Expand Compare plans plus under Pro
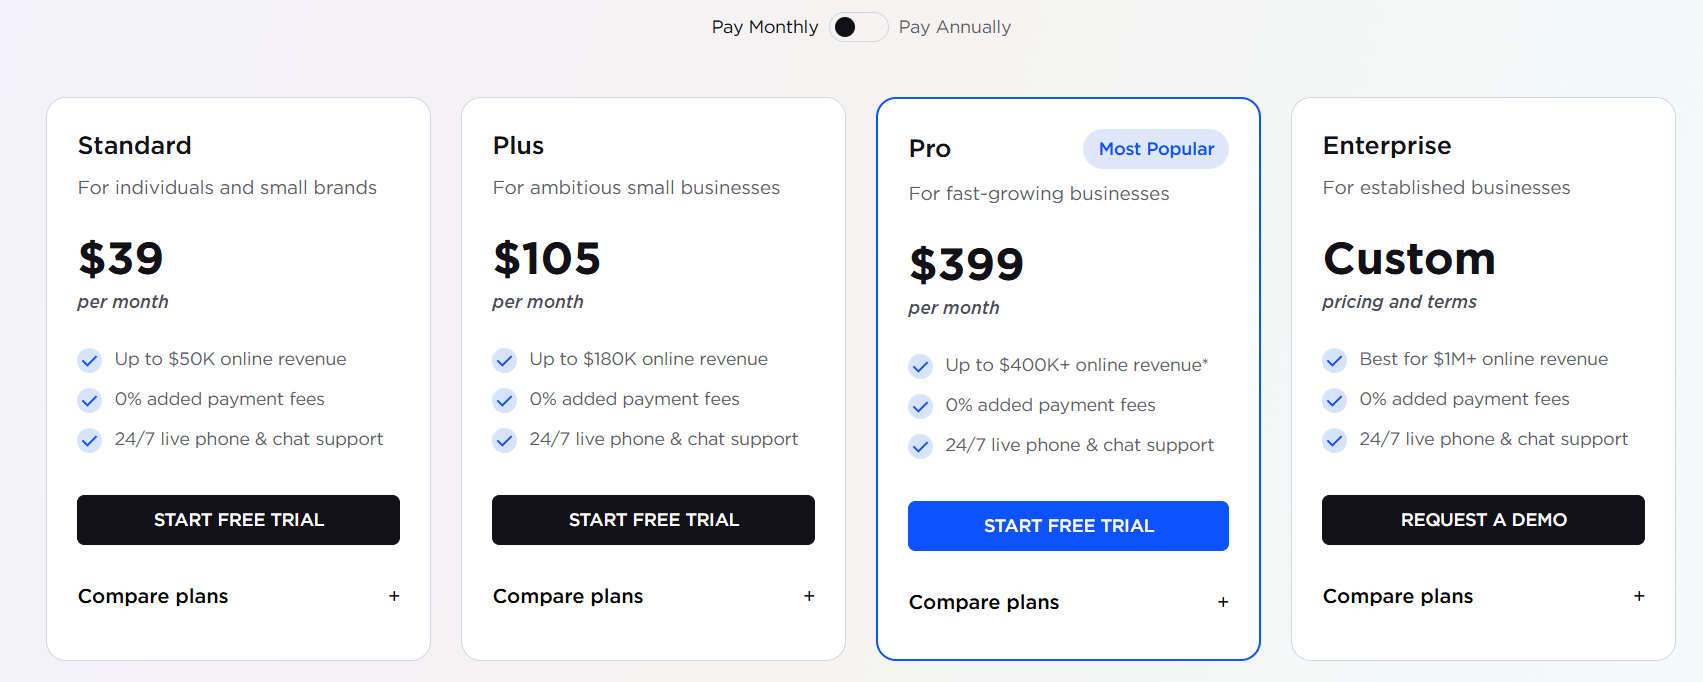This screenshot has width=1703, height=682. click(x=1223, y=602)
